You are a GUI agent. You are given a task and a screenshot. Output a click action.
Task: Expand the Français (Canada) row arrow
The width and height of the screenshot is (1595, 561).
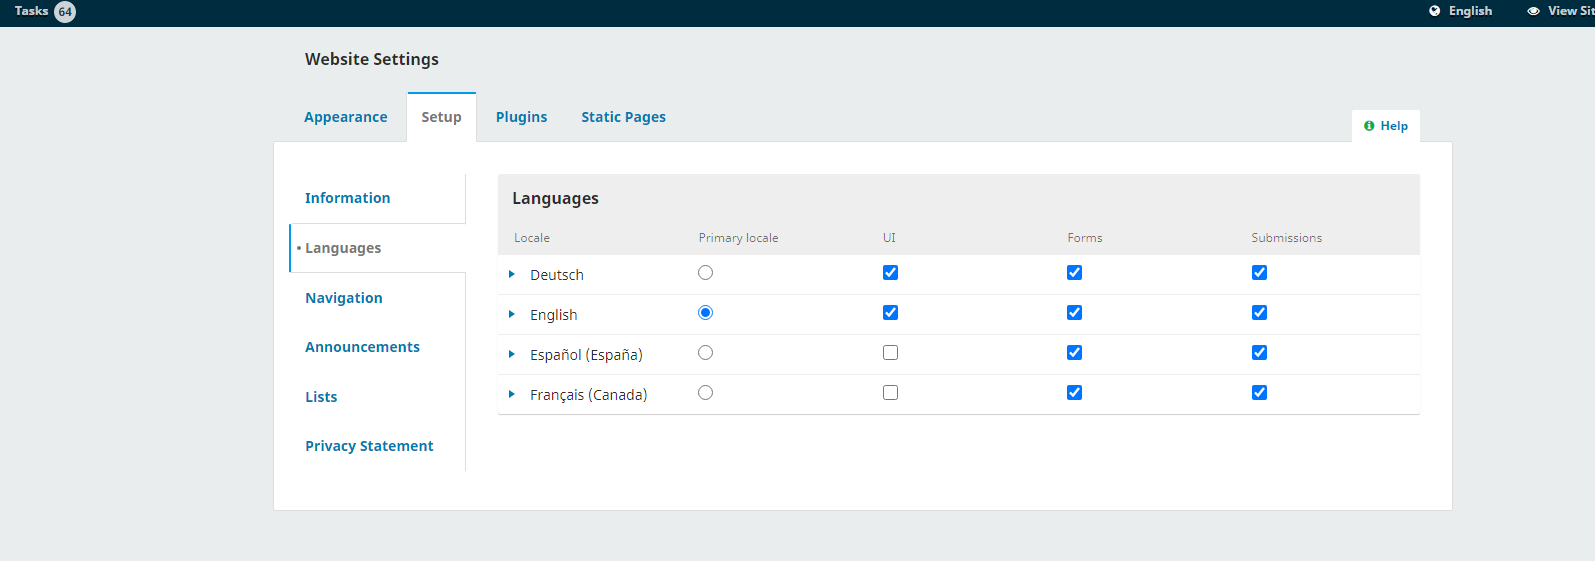pyautogui.click(x=511, y=394)
